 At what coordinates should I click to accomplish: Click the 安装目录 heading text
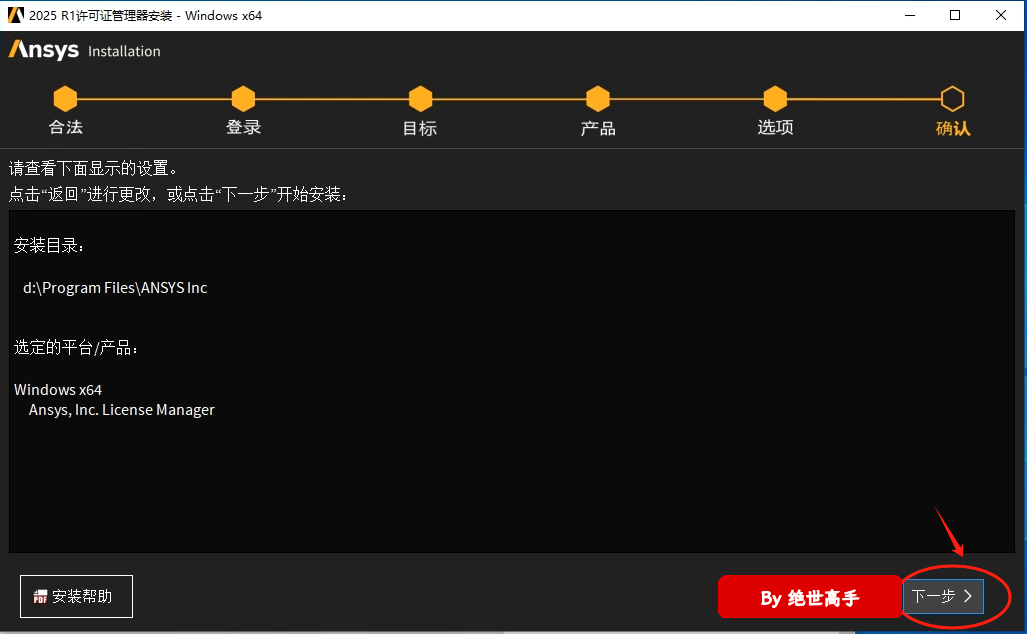[x=49, y=246]
